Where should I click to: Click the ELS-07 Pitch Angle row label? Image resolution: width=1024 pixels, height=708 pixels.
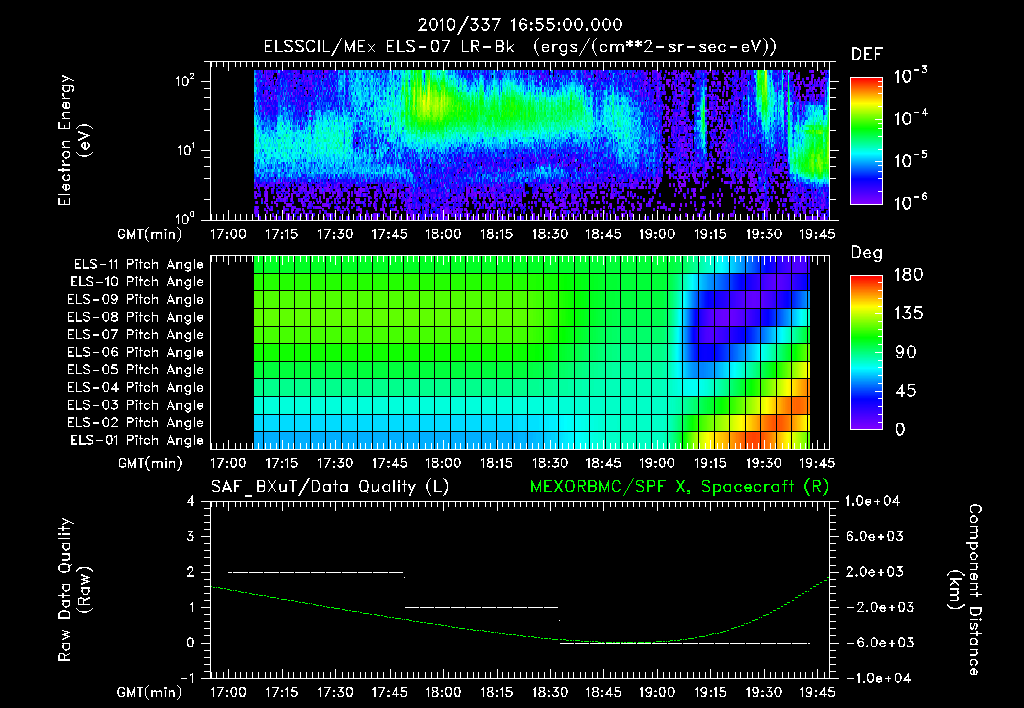coord(136,334)
